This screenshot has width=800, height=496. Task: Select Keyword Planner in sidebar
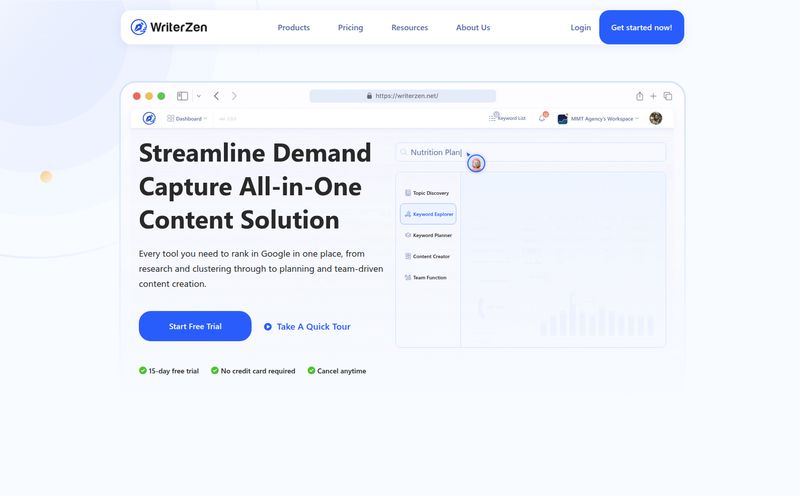(x=428, y=235)
